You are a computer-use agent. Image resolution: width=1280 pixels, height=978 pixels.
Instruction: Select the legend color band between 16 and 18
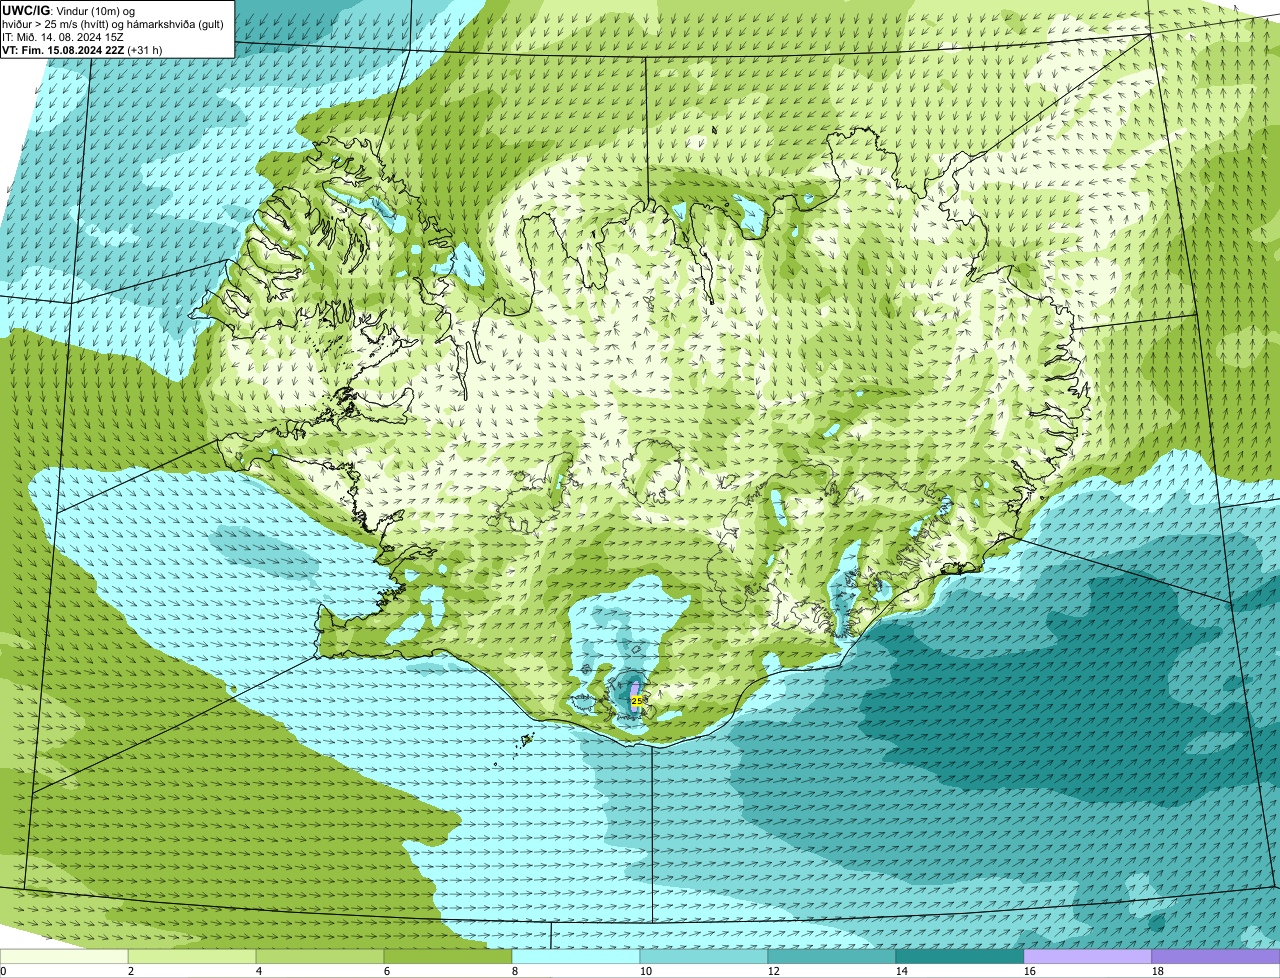click(x=1088, y=957)
